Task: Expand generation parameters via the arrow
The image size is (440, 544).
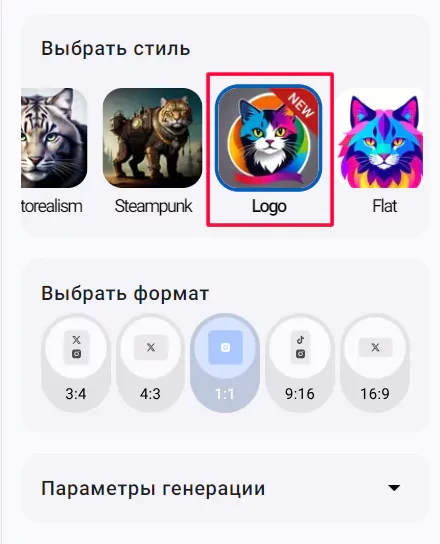Action: [x=394, y=488]
